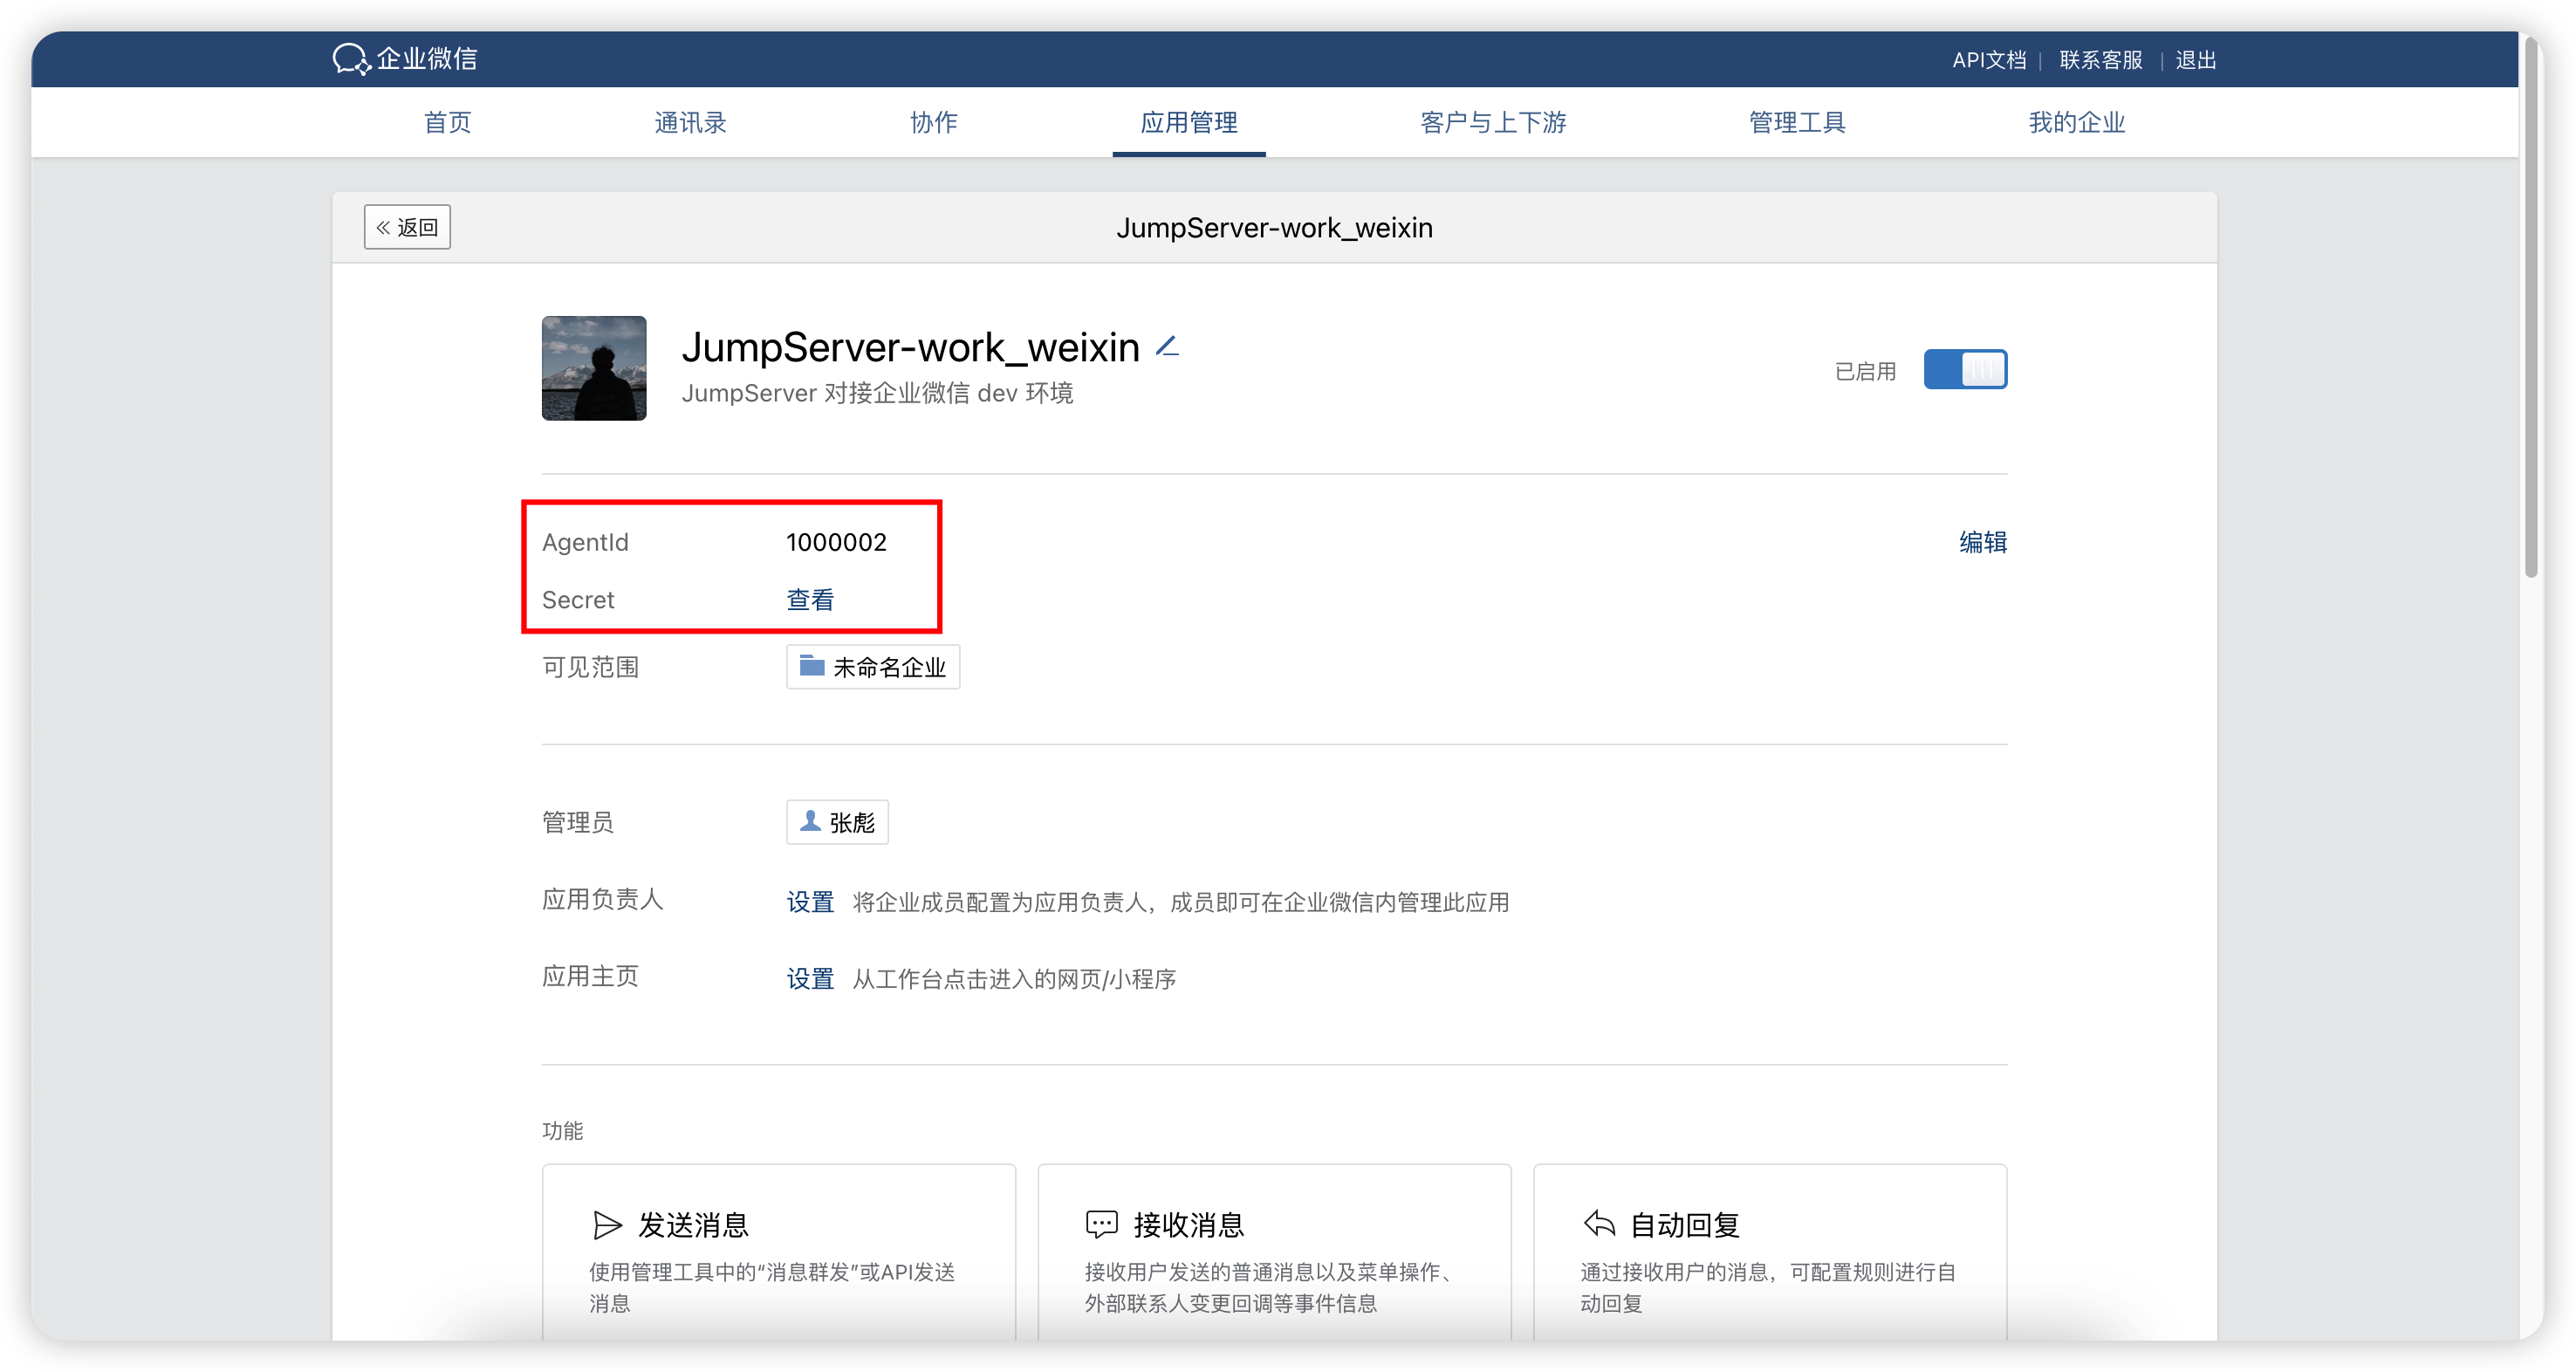This screenshot has height=1372, width=2576.
Task: Click 设置 for 应用主页
Action: (x=810, y=979)
